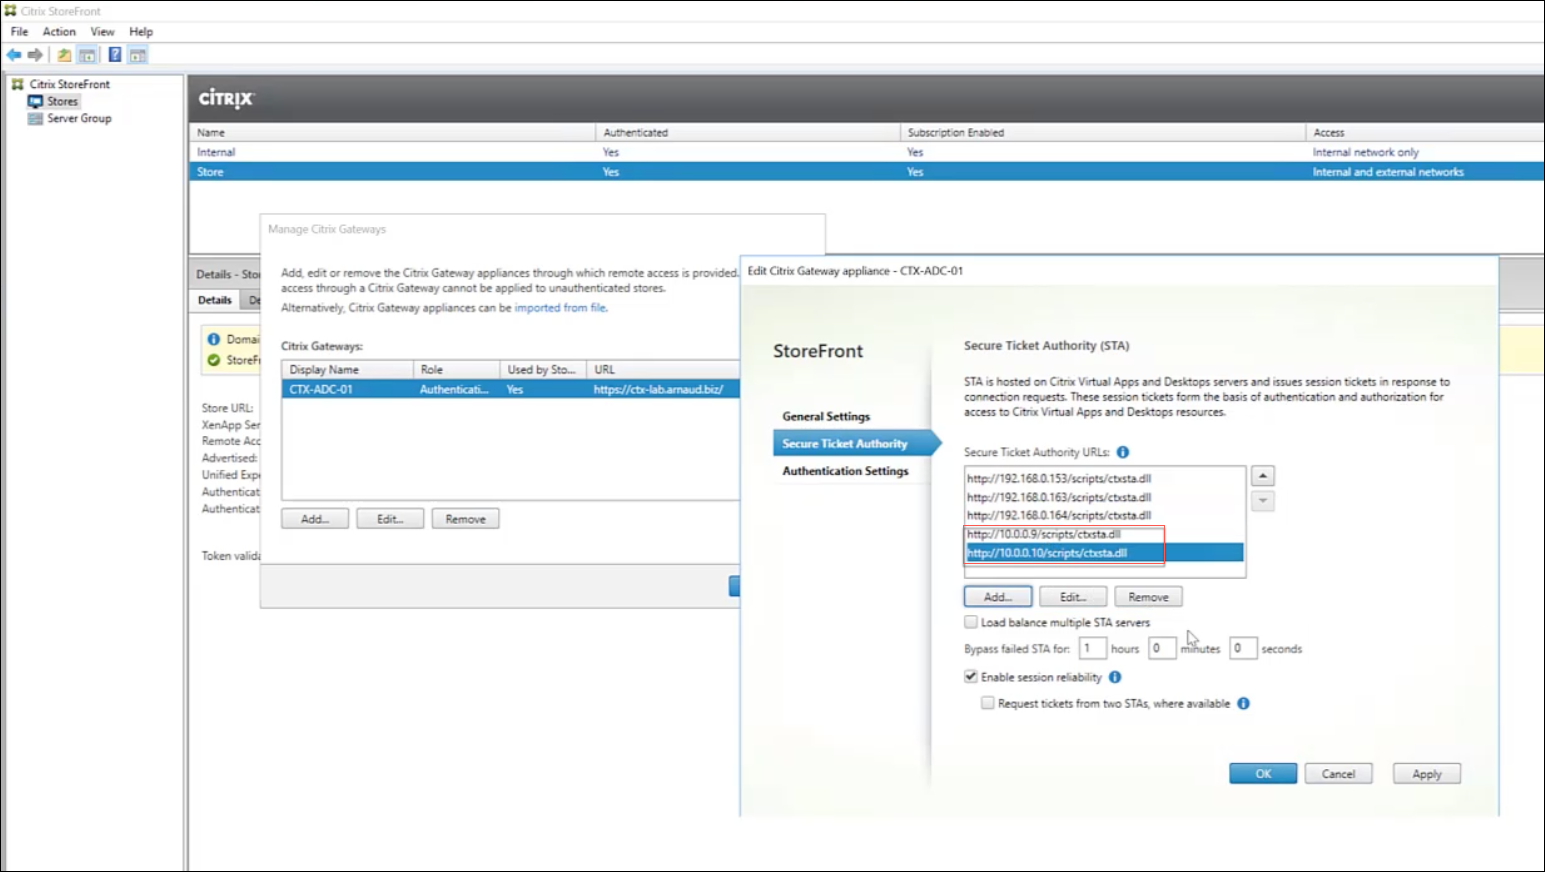Click the info icon after Request tickets from two STAs
This screenshot has width=1545, height=872.
pyautogui.click(x=1244, y=703)
